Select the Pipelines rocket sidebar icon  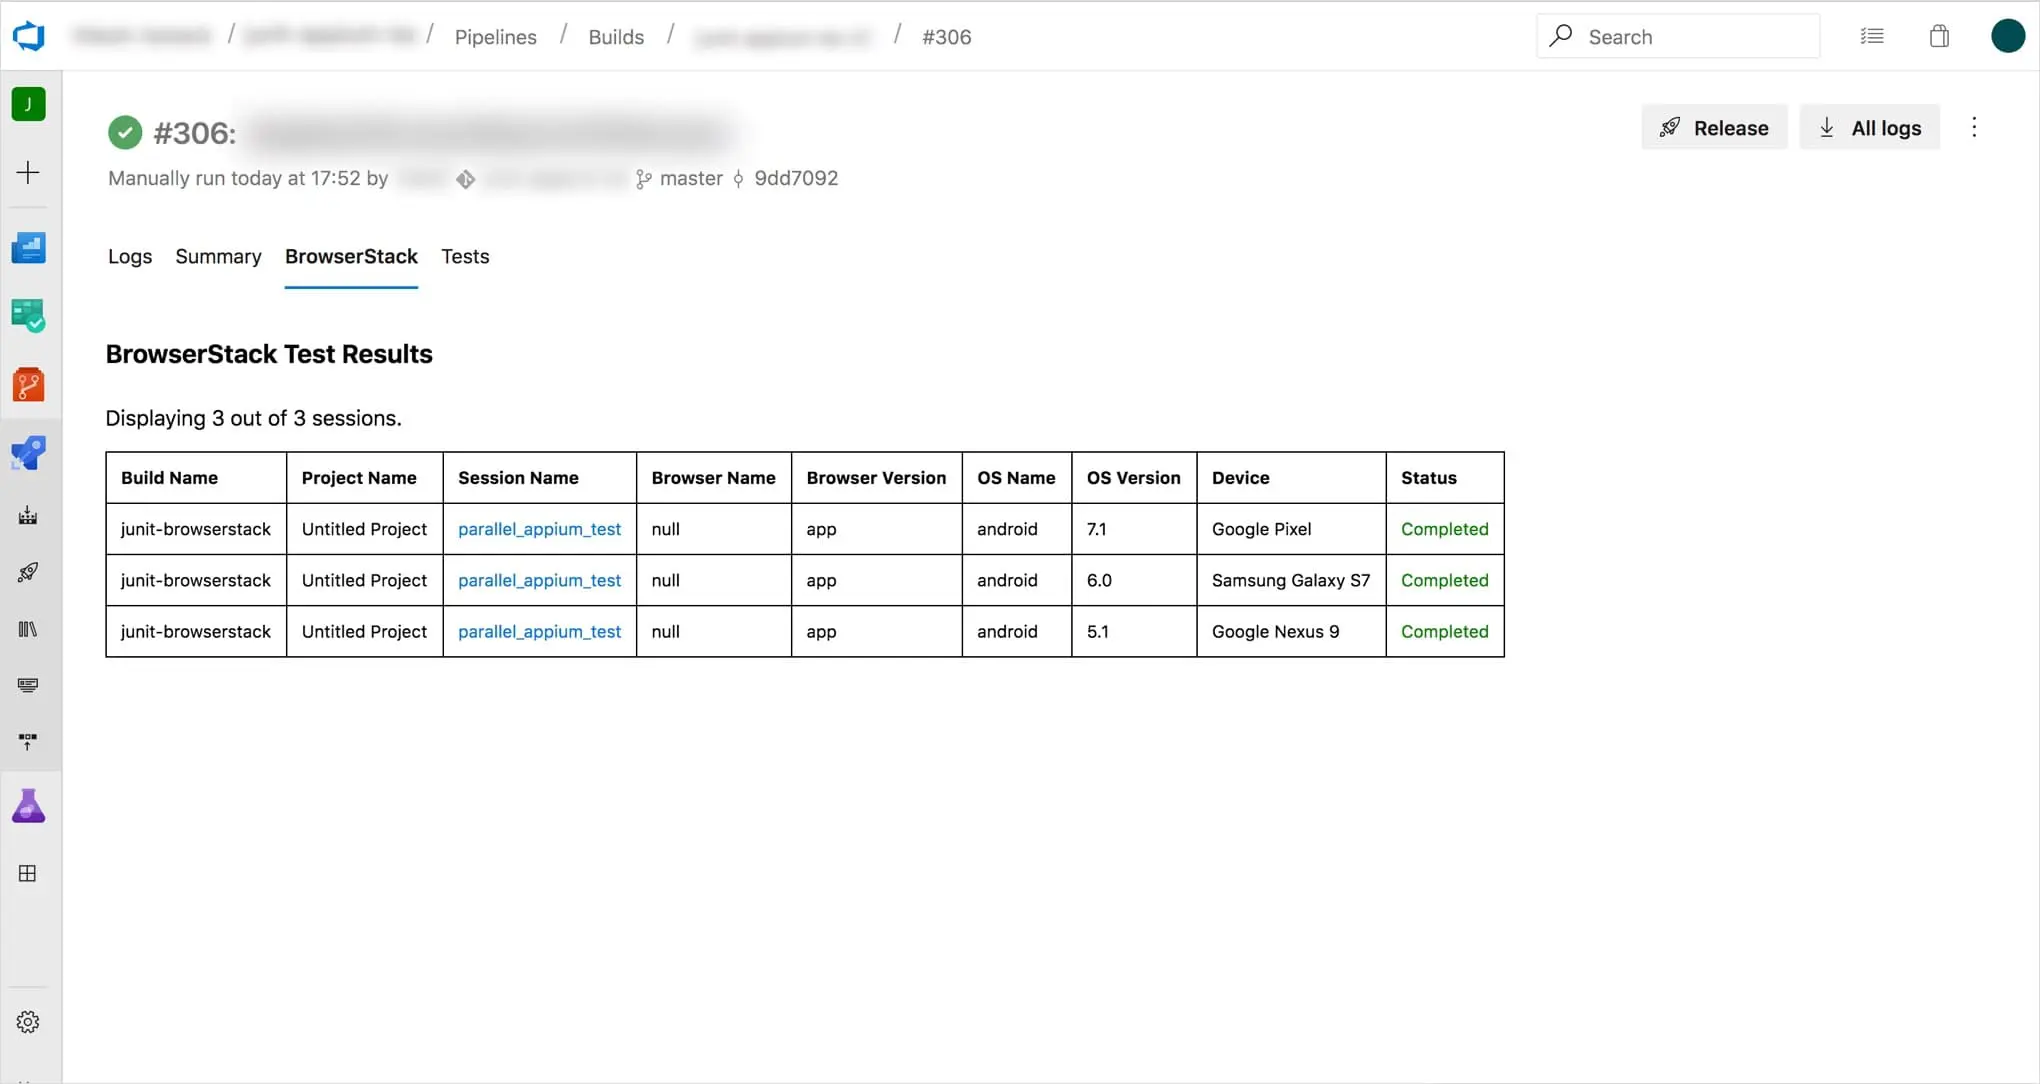click(x=28, y=453)
